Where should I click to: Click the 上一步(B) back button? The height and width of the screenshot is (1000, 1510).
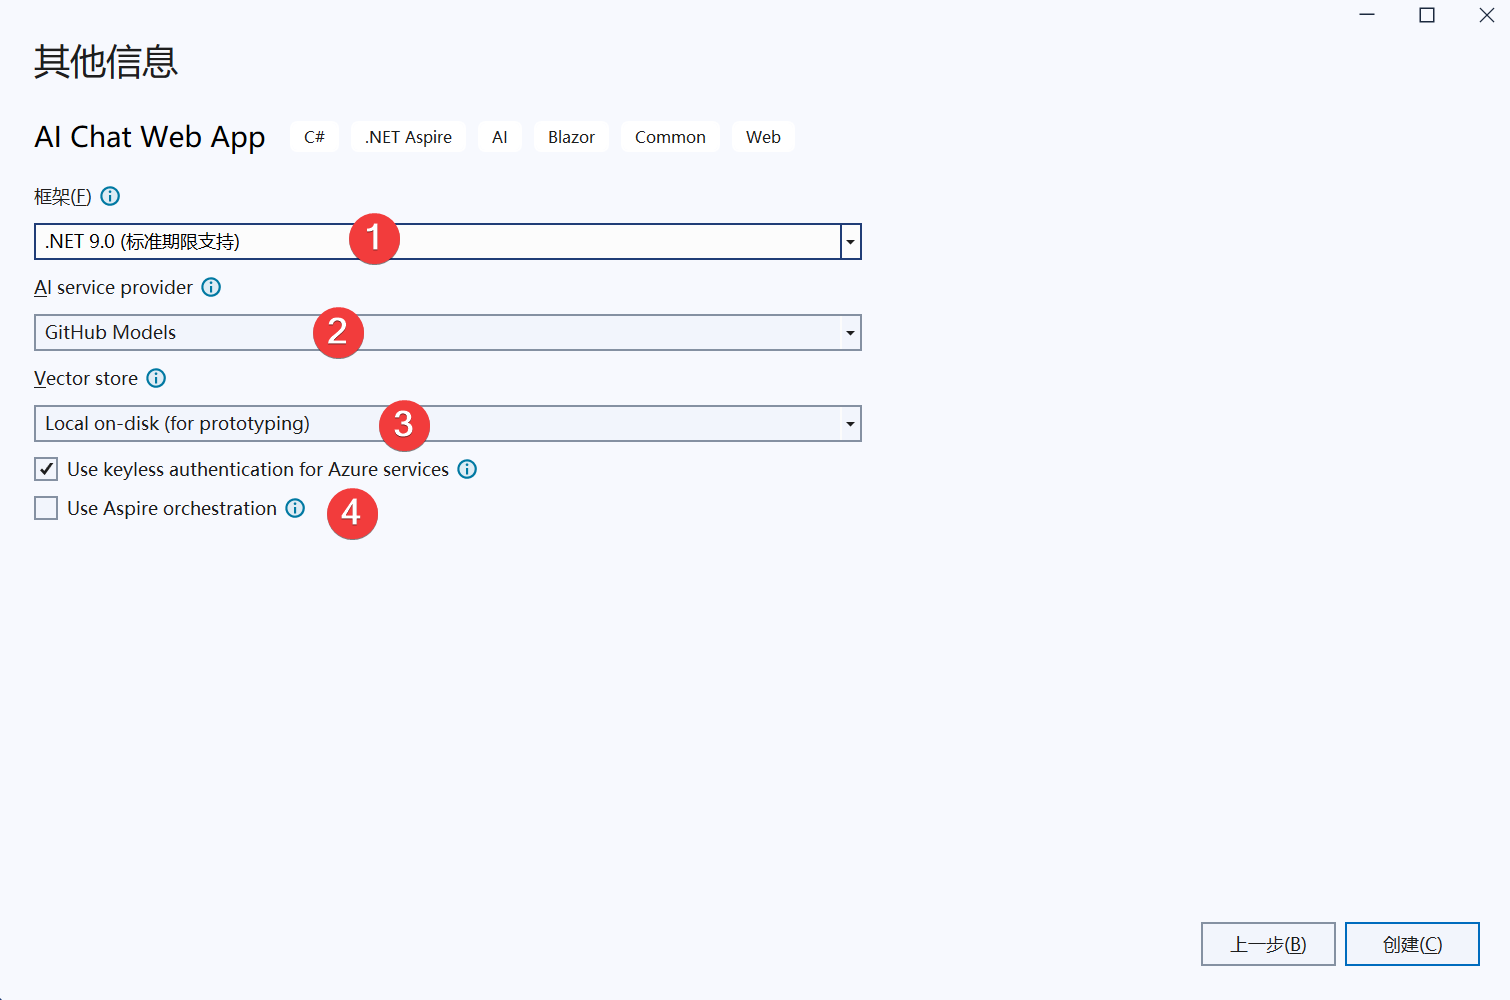[x=1267, y=944]
